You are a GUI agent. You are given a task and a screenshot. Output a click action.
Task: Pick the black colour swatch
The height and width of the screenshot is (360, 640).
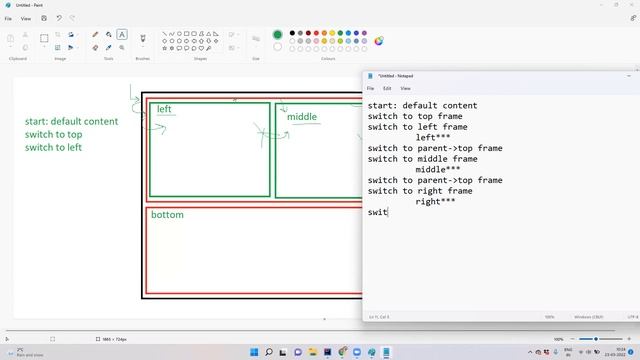[x=292, y=33]
